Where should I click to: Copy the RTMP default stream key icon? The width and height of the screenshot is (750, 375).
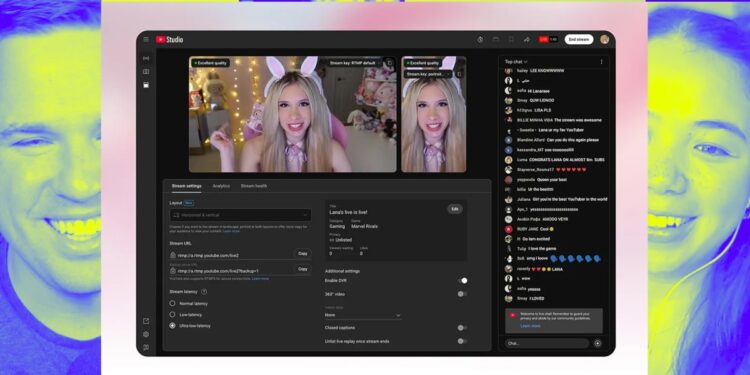point(389,63)
